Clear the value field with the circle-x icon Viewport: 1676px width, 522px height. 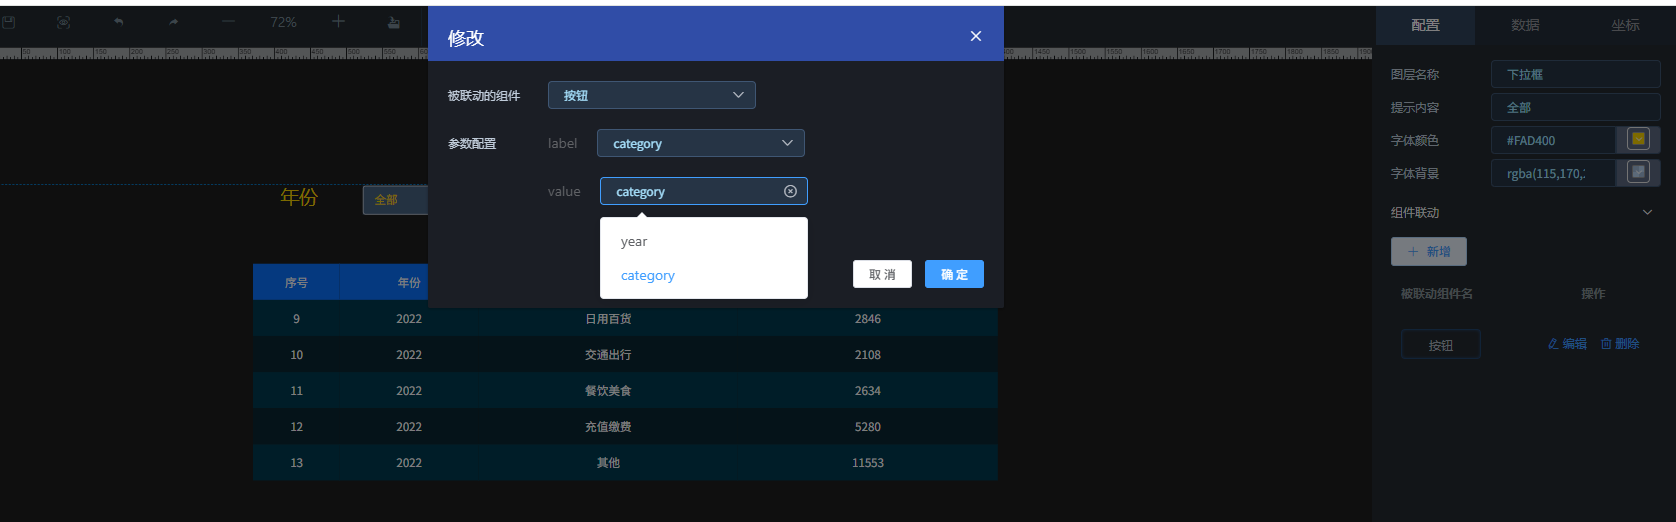[790, 191]
